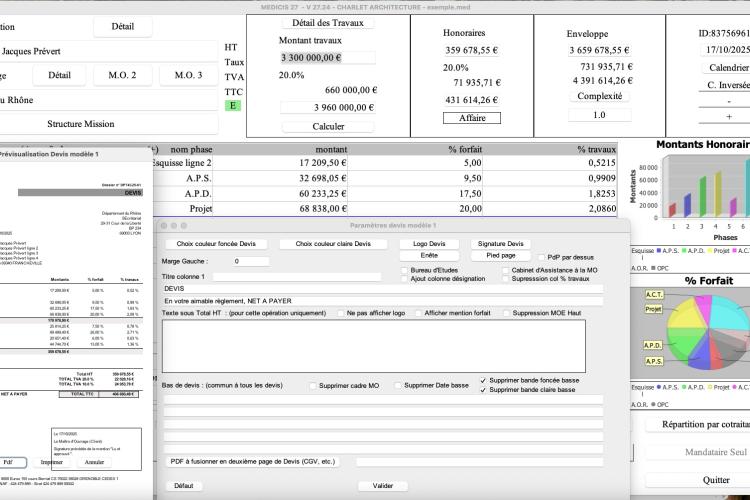Enable the Bureau d'Etudes checkbox
The height and width of the screenshot is (500, 750).
tap(405, 270)
